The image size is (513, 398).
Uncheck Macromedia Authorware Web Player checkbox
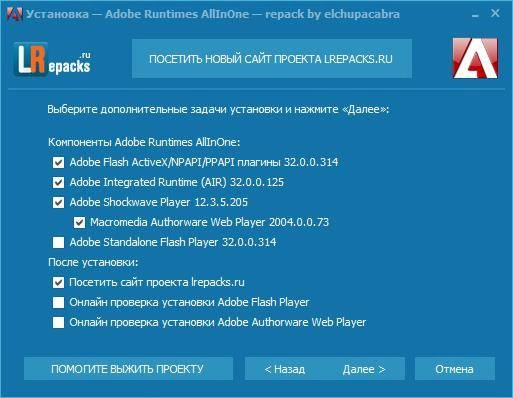tap(79, 222)
